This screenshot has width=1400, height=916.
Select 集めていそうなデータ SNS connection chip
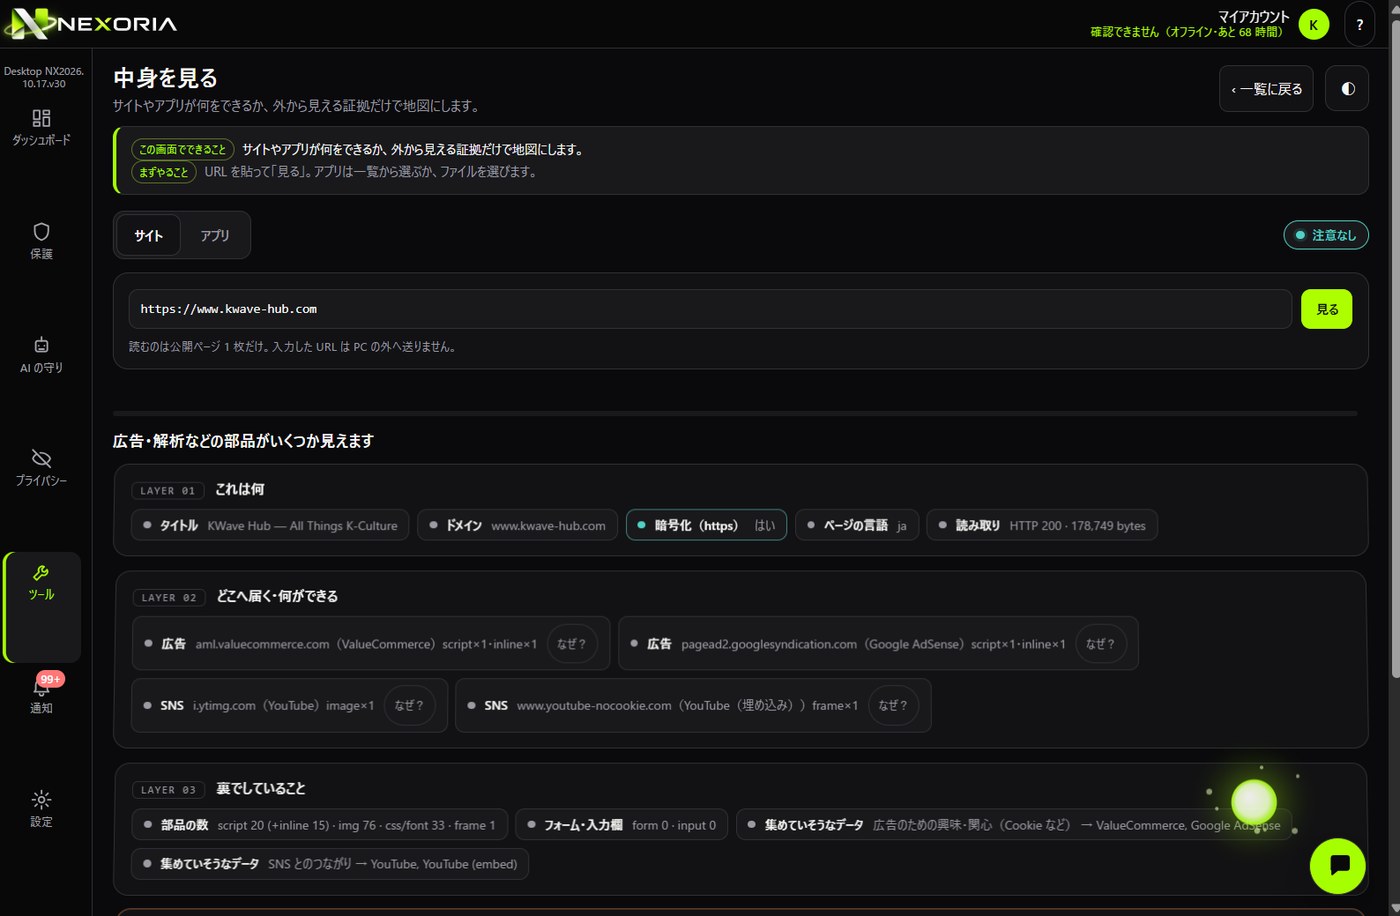[x=330, y=864]
